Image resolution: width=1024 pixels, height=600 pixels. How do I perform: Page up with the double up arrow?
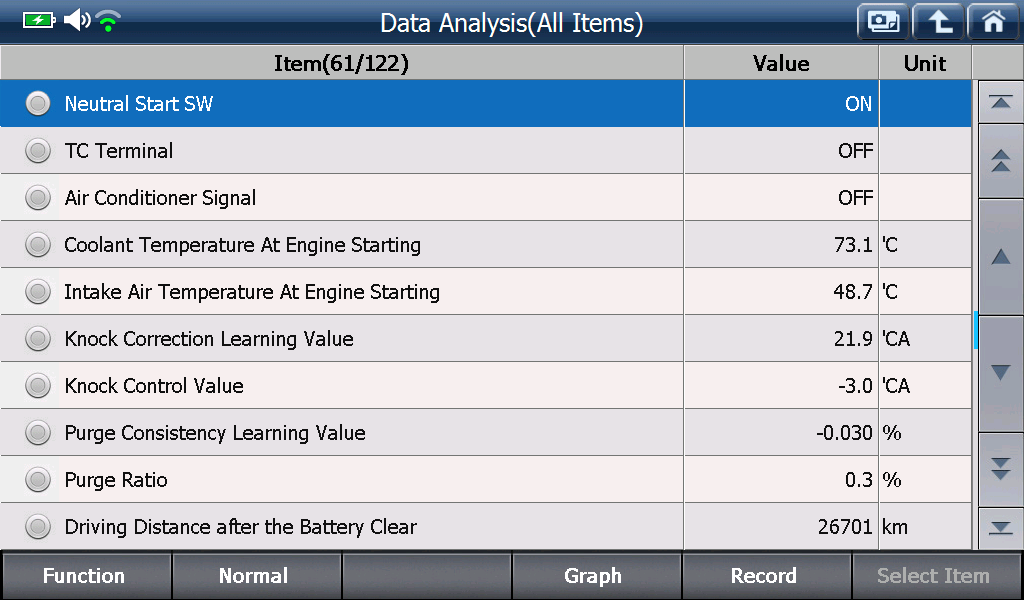pyautogui.click(x=1000, y=161)
